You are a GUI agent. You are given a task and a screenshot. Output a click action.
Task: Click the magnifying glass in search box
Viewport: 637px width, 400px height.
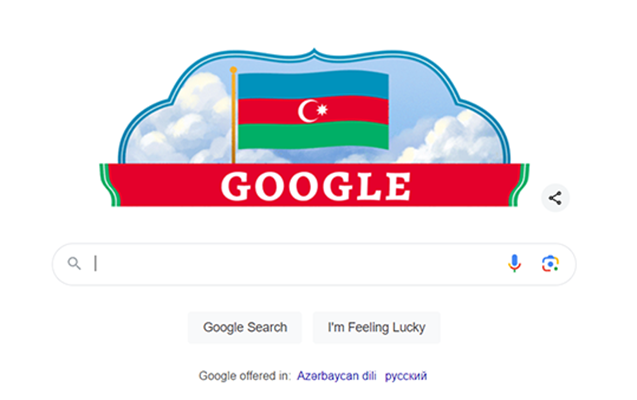[x=74, y=264]
